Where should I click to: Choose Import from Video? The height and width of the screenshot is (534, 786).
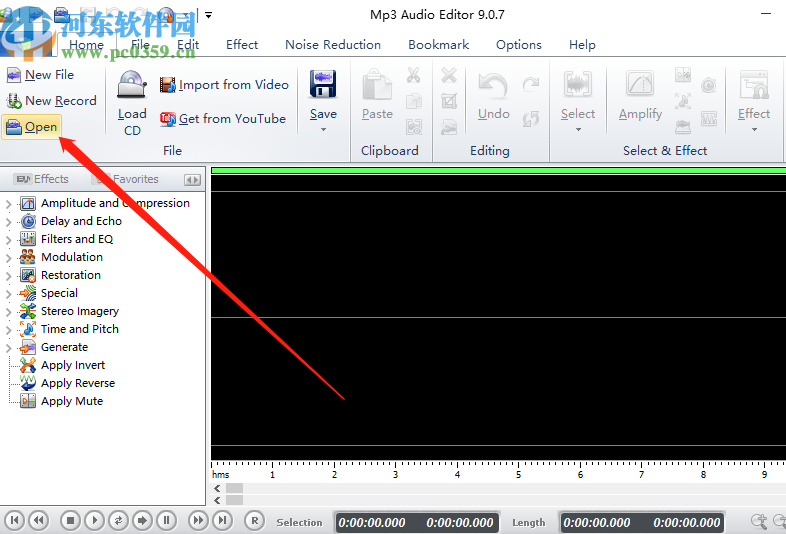(x=224, y=85)
